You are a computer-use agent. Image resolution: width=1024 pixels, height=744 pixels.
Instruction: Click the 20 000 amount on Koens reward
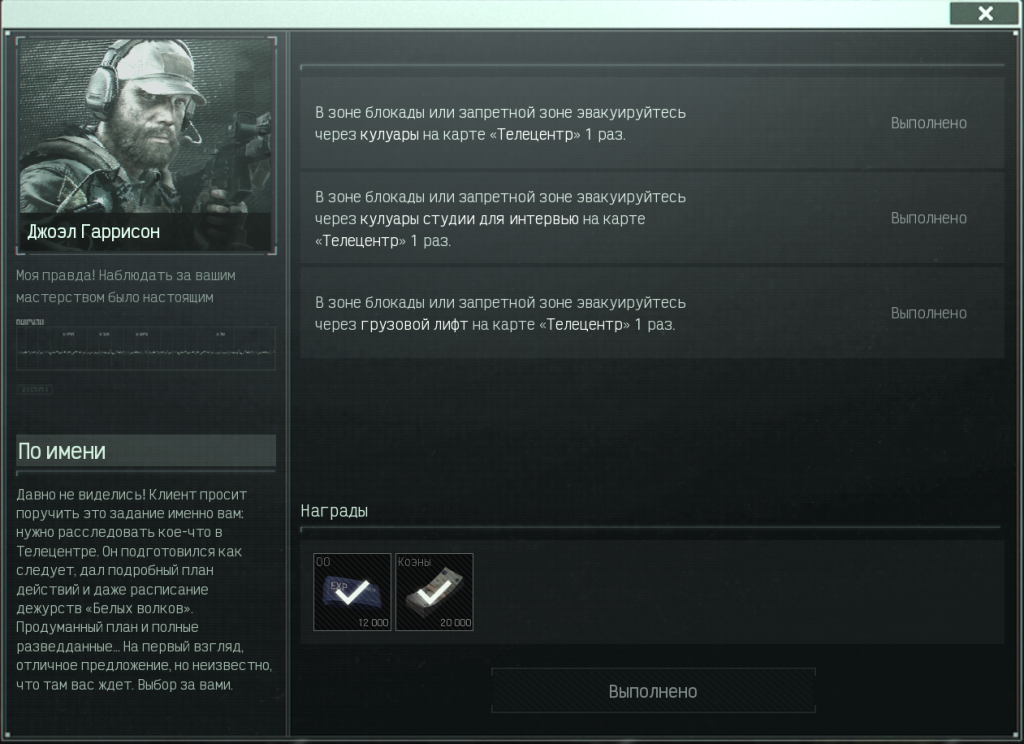(x=455, y=623)
